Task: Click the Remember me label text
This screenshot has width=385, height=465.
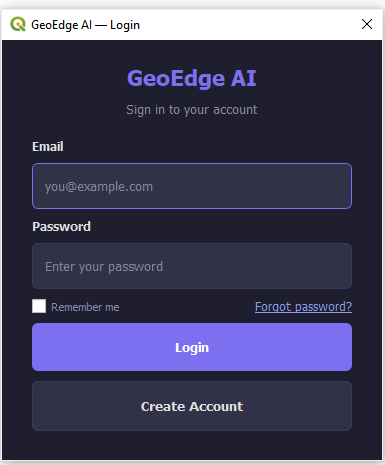Action: click(x=85, y=307)
